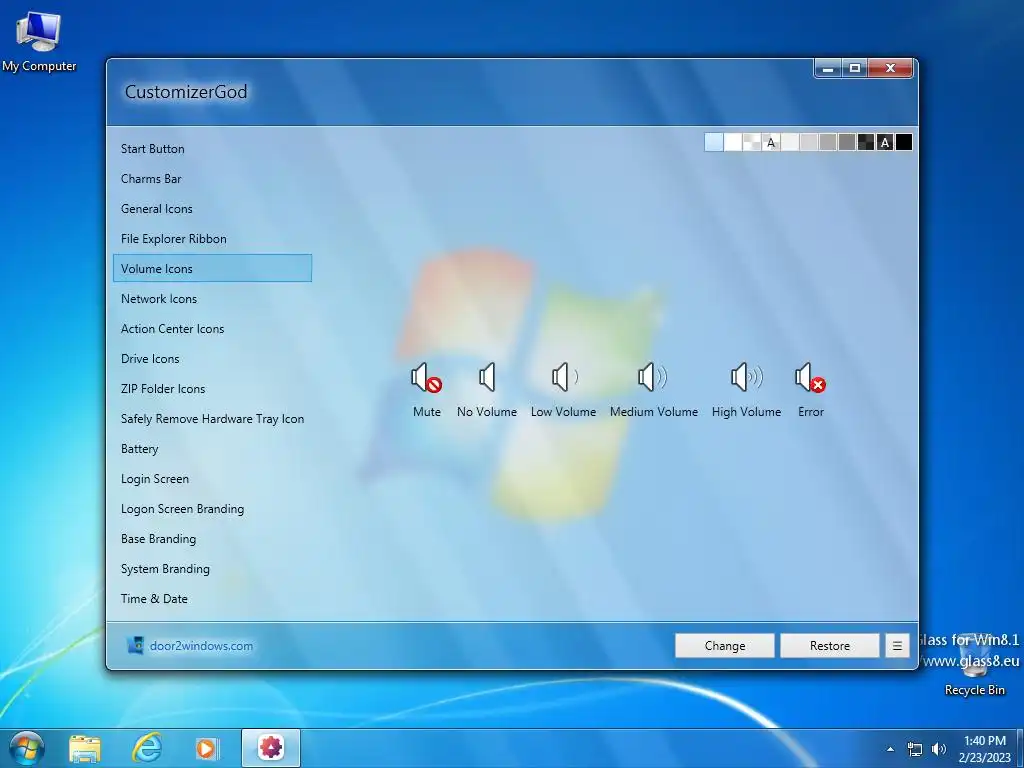Image resolution: width=1024 pixels, height=768 pixels.
Task: Minimize the CustomizerGod window
Action: pyautogui.click(x=828, y=68)
